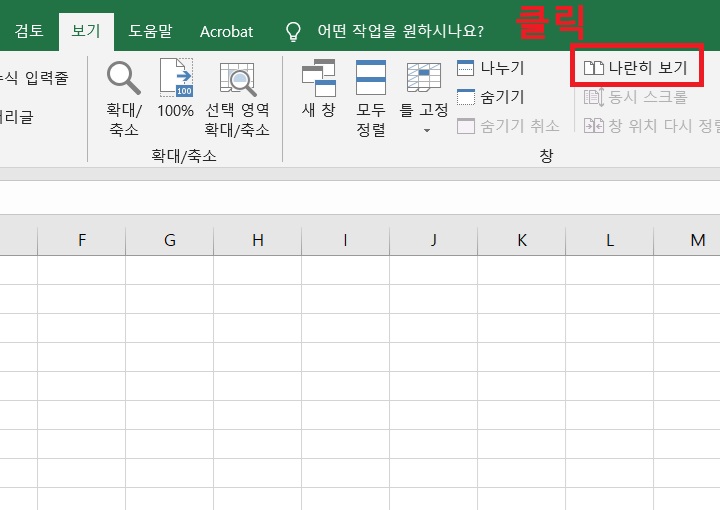Type in 어떤 작업을 원하시나요 search box

pyautogui.click(x=400, y=31)
